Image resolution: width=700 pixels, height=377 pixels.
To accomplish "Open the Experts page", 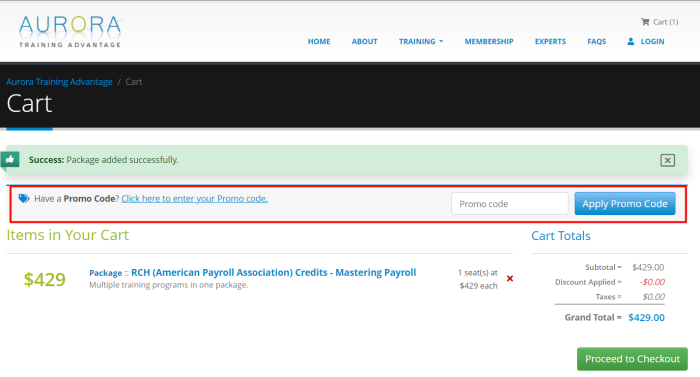I will click(550, 42).
